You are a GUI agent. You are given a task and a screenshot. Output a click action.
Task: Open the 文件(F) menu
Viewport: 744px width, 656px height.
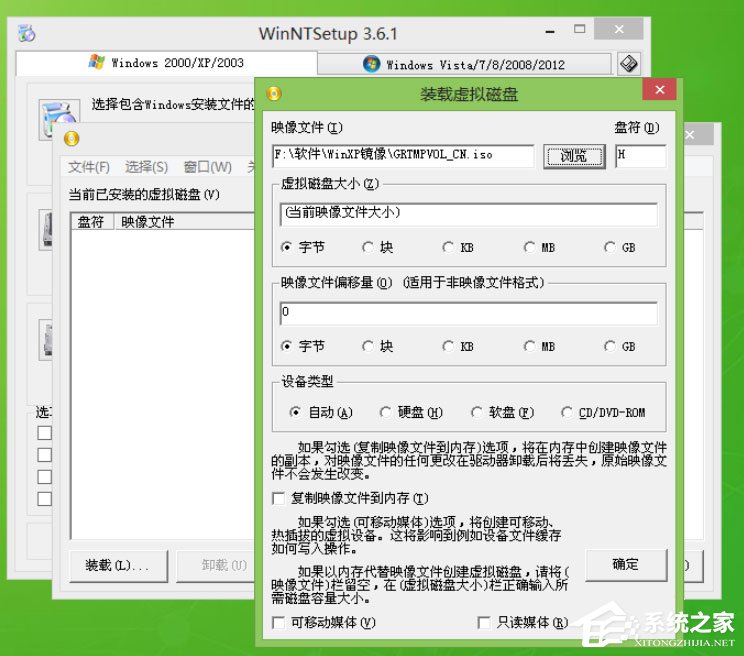point(89,167)
